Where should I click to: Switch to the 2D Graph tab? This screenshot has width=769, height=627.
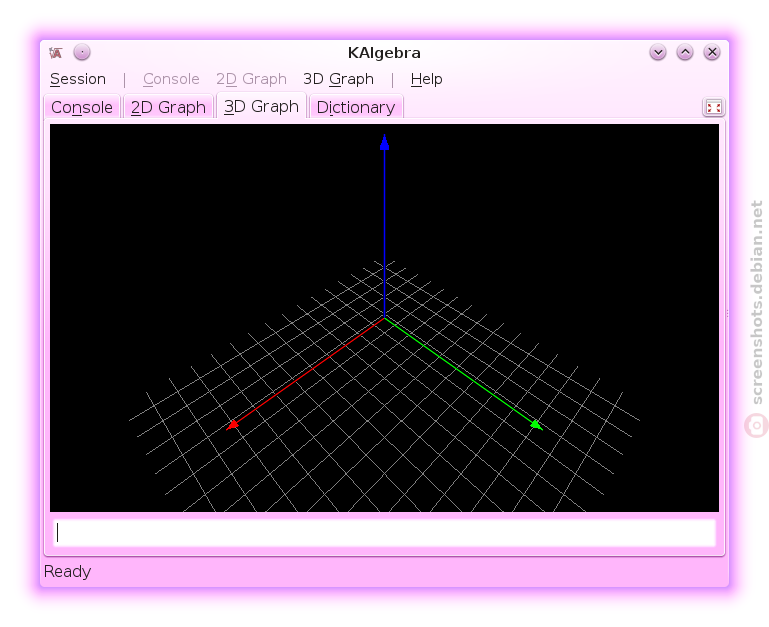pos(168,107)
